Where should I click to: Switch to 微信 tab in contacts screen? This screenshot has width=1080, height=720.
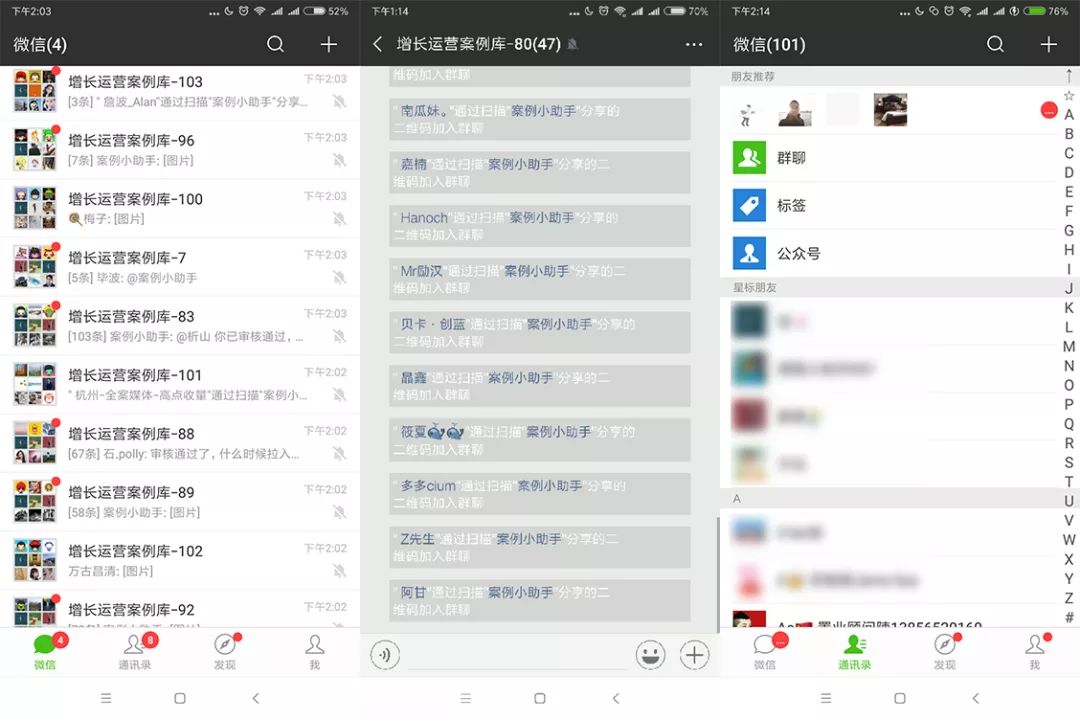pyautogui.click(x=765, y=652)
